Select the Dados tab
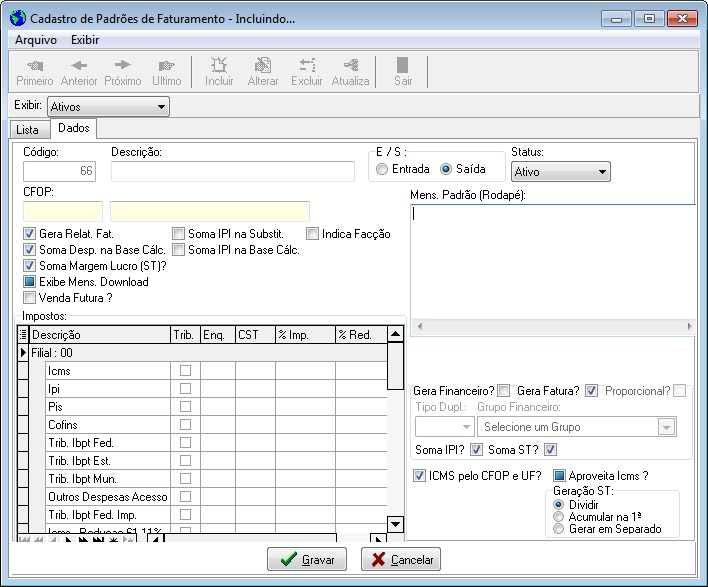708x587 pixels. pyautogui.click(x=74, y=128)
